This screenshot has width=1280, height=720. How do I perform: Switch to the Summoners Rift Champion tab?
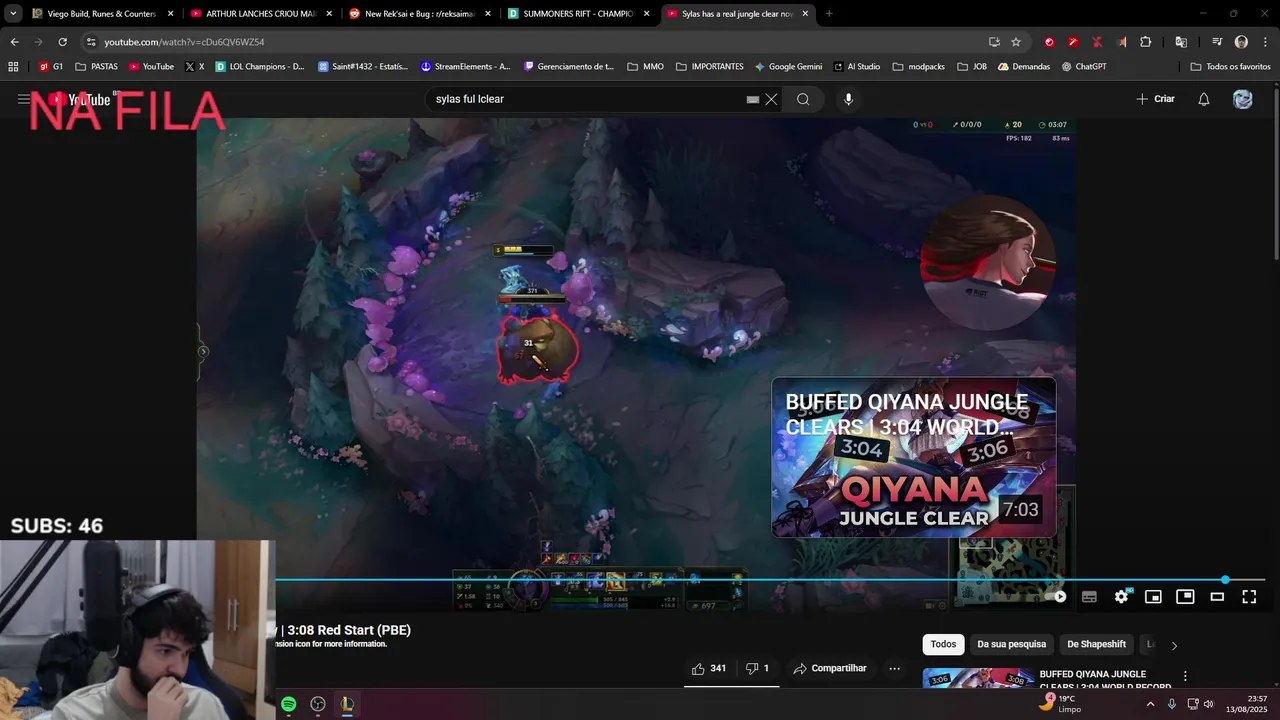[578, 14]
